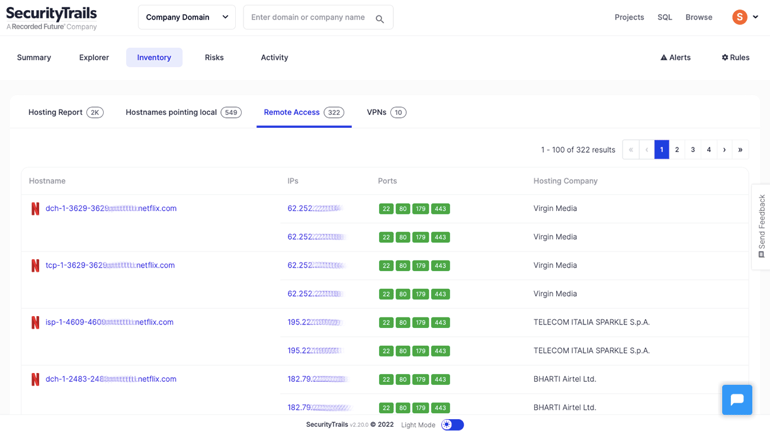The image size is (770, 431).
Task: Go to page 3 of results
Action: pyautogui.click(x=693, y=150)
